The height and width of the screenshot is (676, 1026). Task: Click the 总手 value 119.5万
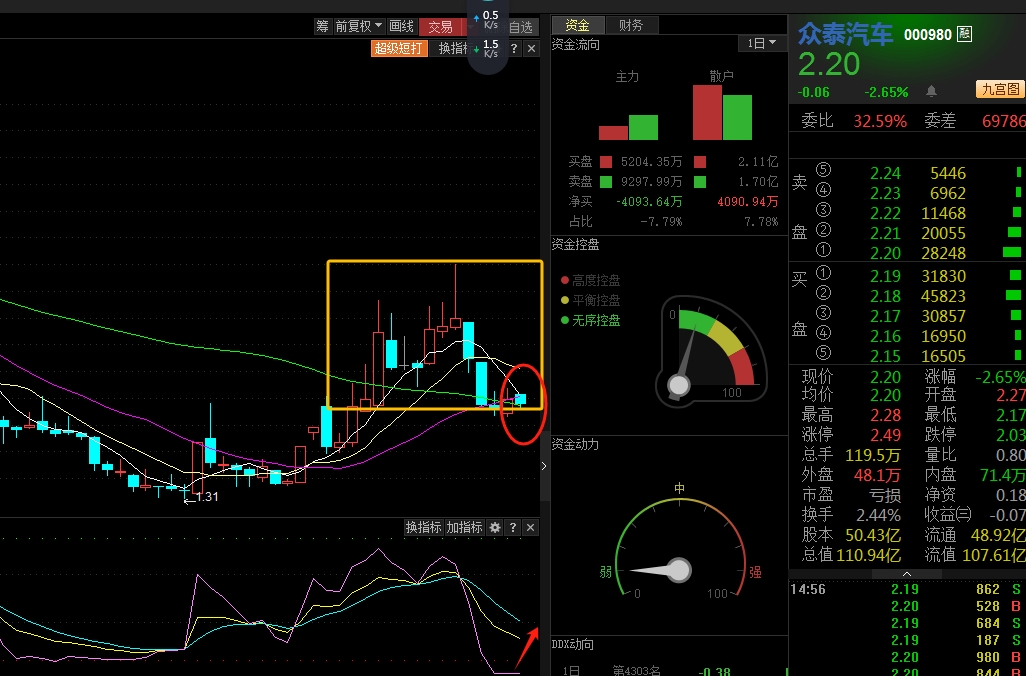click(873, 455)
